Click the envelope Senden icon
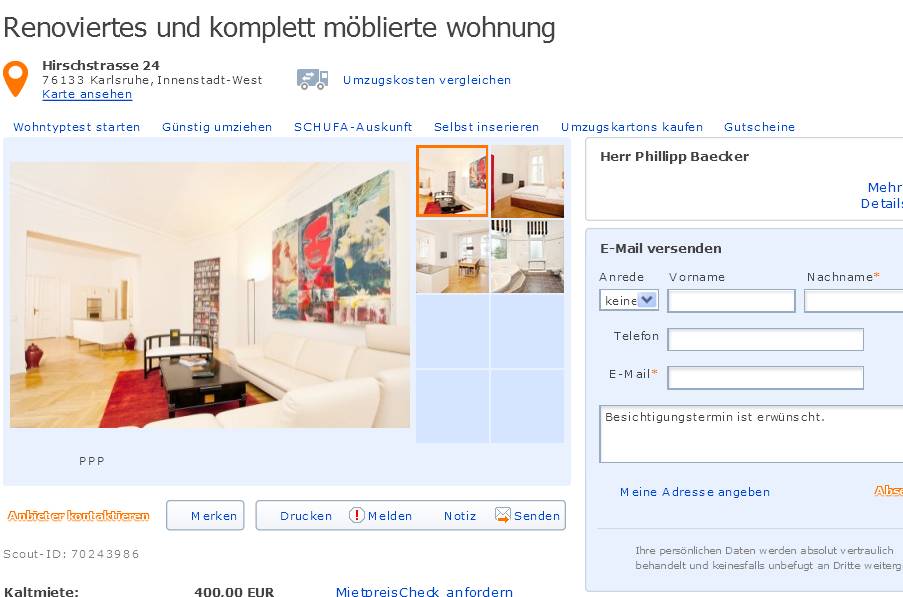The height and width of the screenshot is (597, 903). (503, 515)
